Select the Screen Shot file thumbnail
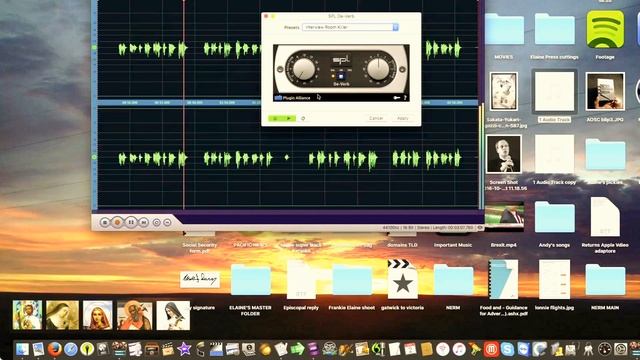 click(x=504, y=154)
